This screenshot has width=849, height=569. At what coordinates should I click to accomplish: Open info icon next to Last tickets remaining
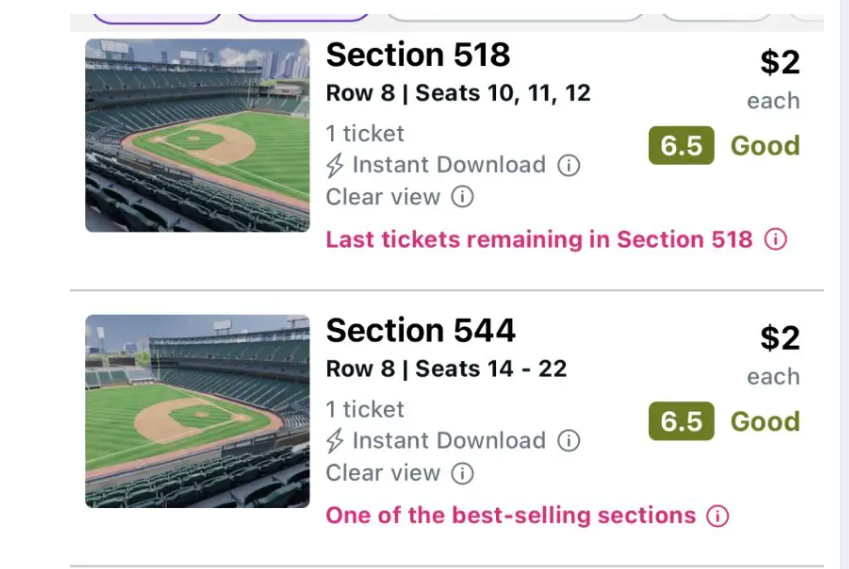tap(776, 240)
